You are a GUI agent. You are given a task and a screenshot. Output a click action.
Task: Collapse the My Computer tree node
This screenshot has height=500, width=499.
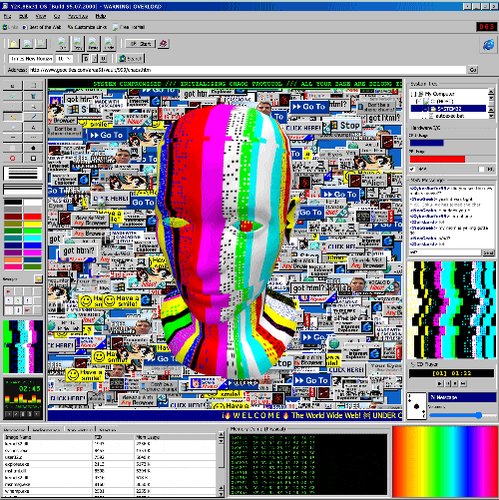point(413,94)
